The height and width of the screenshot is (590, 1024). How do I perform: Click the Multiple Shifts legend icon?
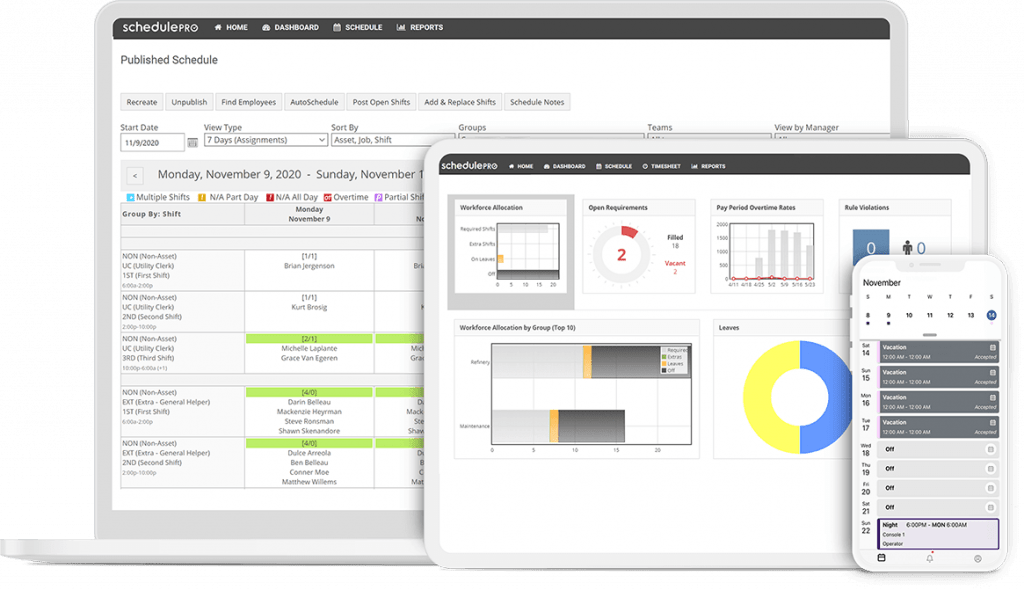(x=130, y=197)
